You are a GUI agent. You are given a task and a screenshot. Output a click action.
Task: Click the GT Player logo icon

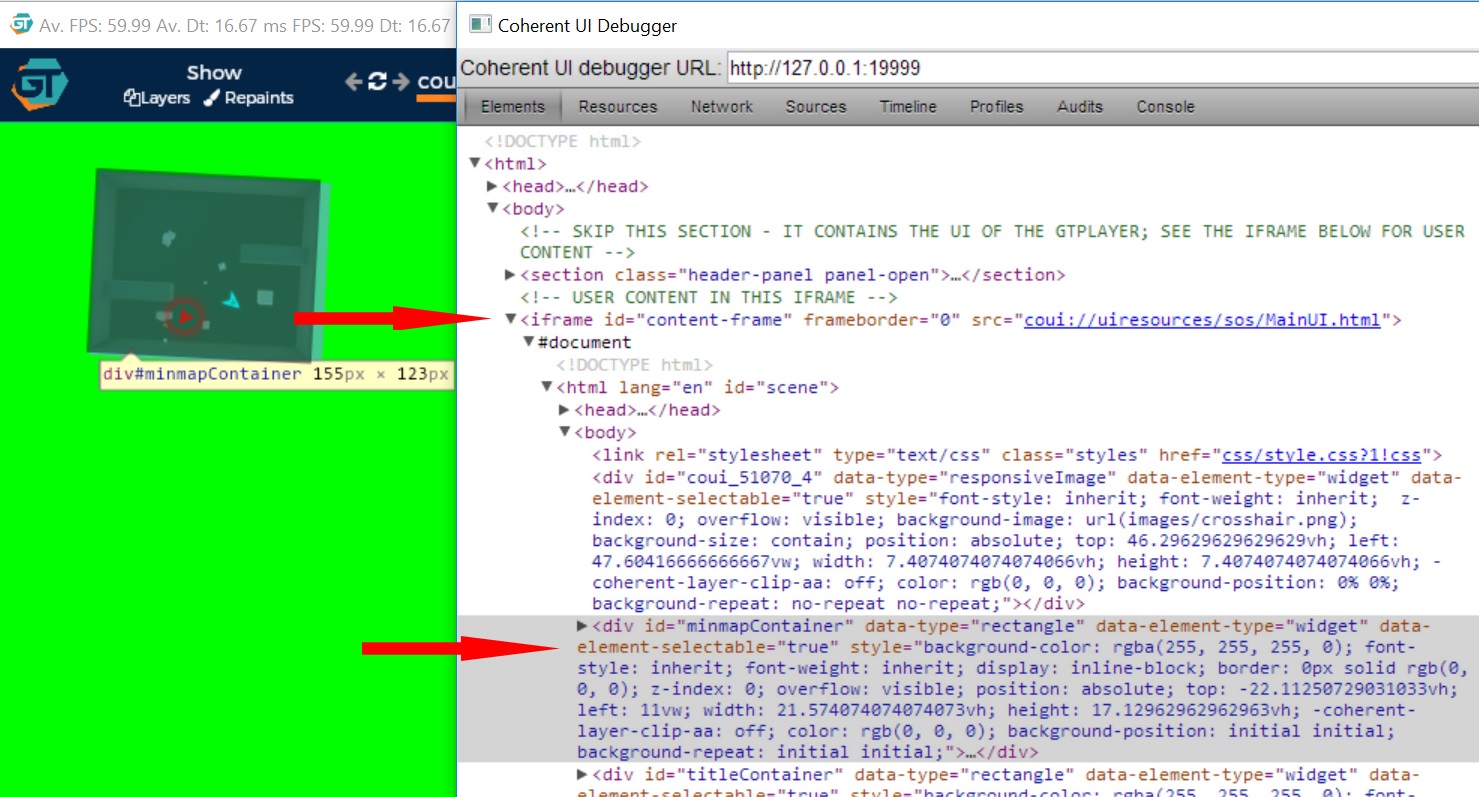(x=40, y=85)
